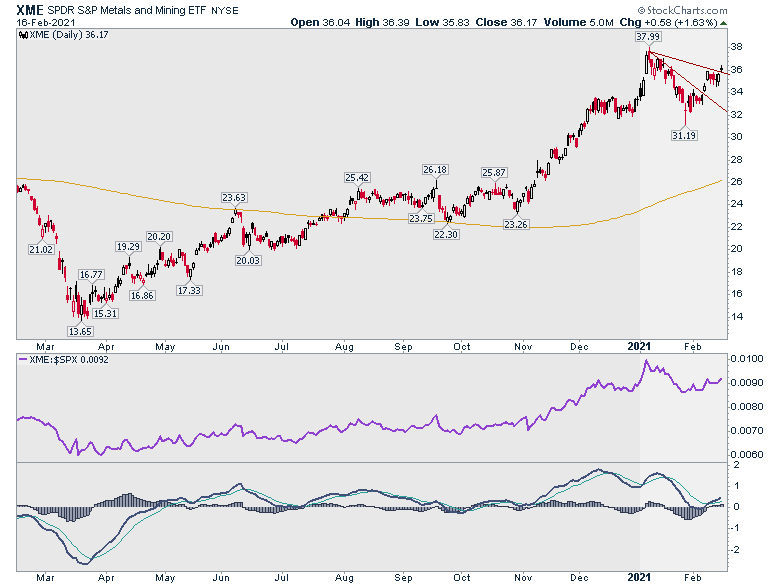Click the Mar label on bottom MACD axis
The height and width of the screenshot is (586, 780).
[45, 578]
